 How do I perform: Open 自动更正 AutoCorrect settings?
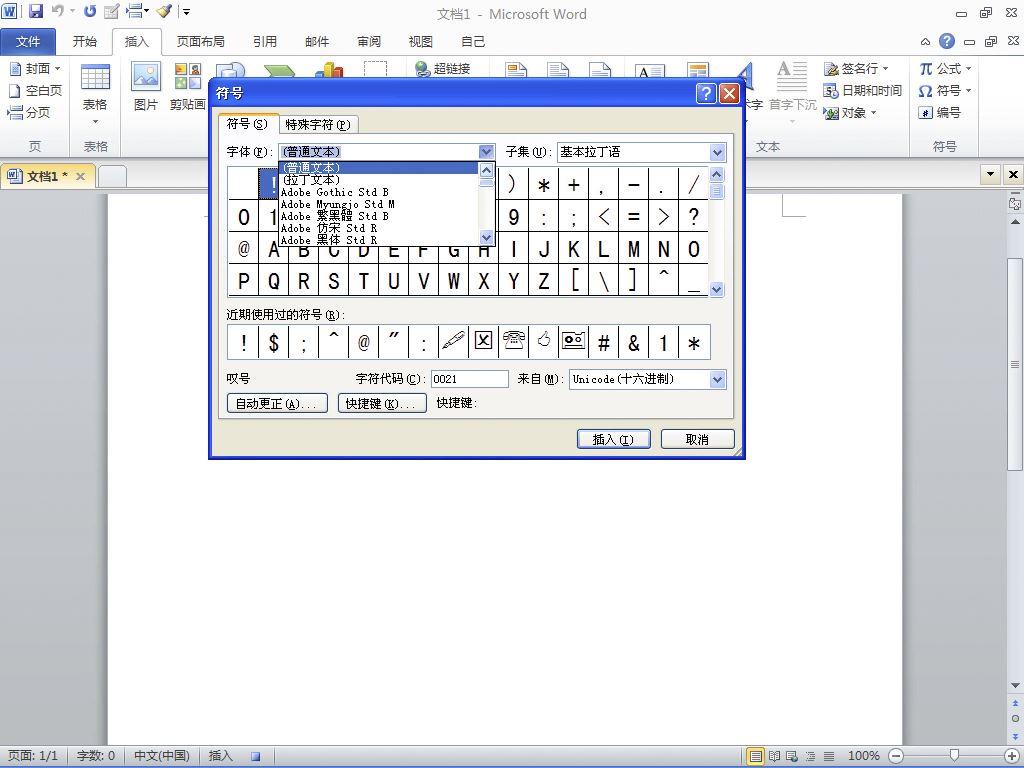[x=276, y=404]
